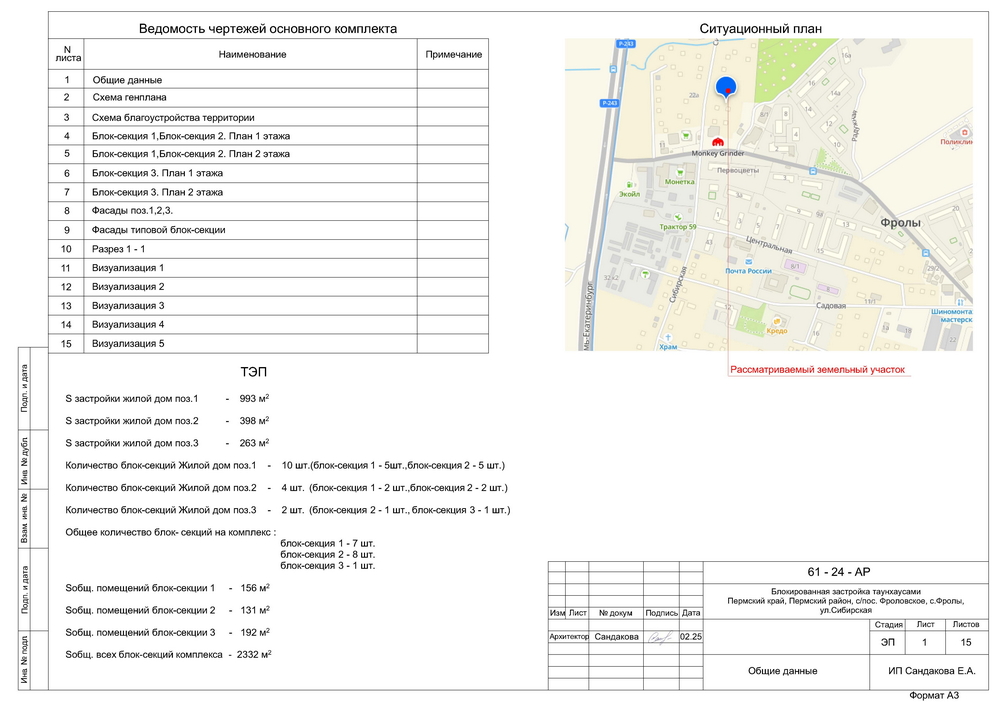Viewport: 1000px width, 702px height.
Task: Select the Экойл fuel station icon
Action: [x=629, y=184]
